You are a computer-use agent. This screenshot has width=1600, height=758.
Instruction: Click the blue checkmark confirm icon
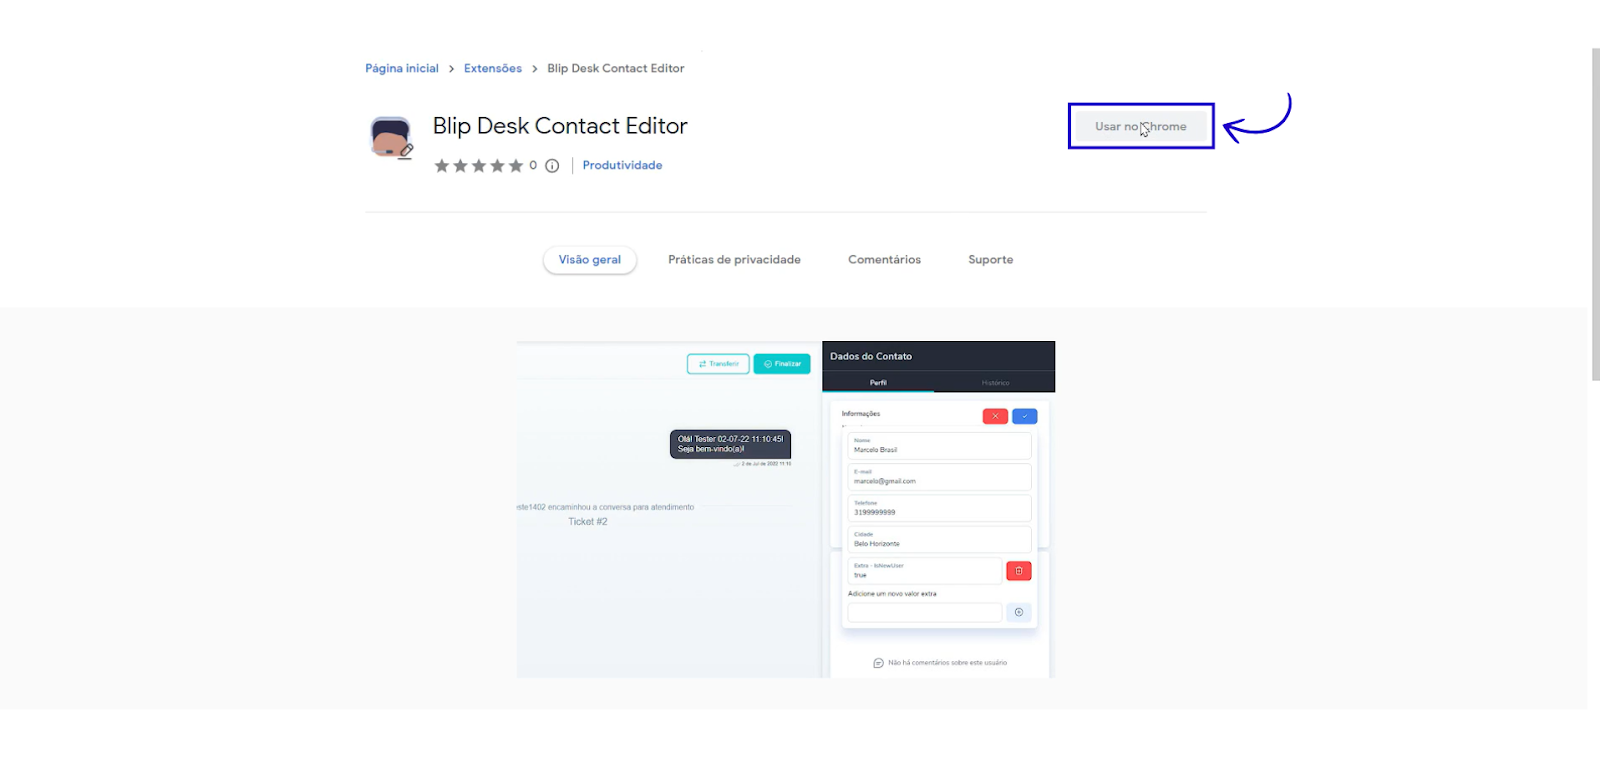click(1024, 416)
